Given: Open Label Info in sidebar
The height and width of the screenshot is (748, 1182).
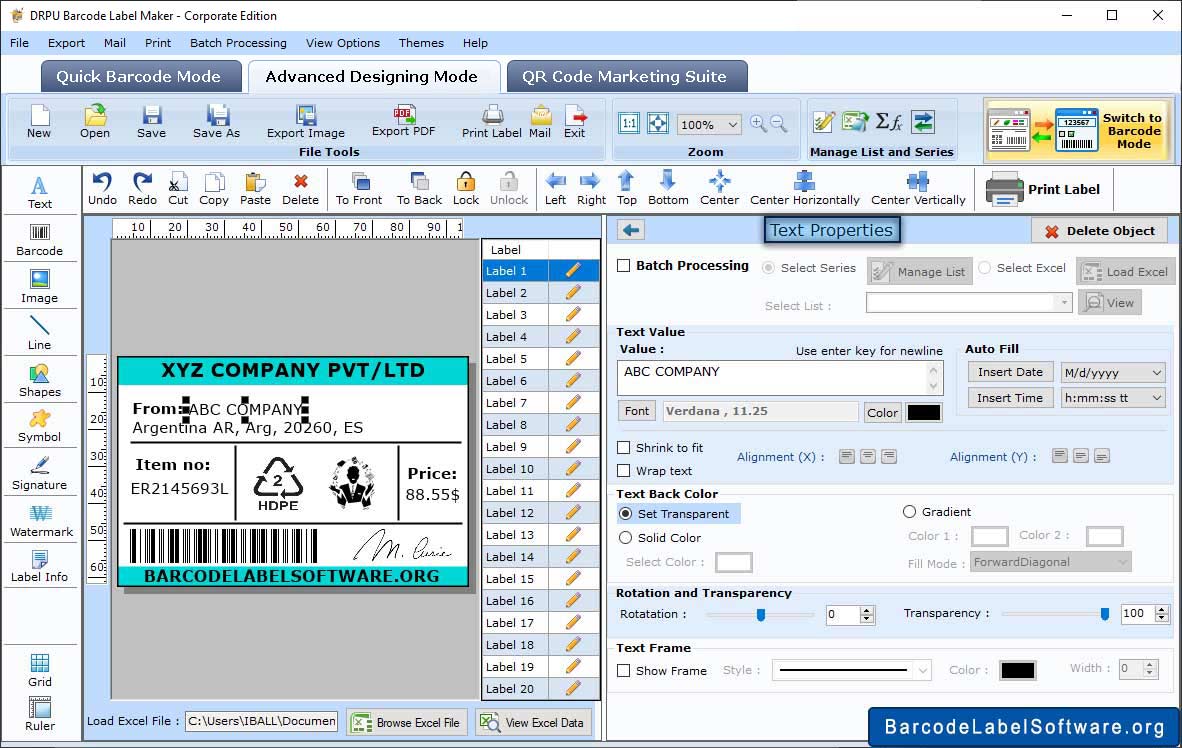Looking at the screenshot, I should (39, 566).
